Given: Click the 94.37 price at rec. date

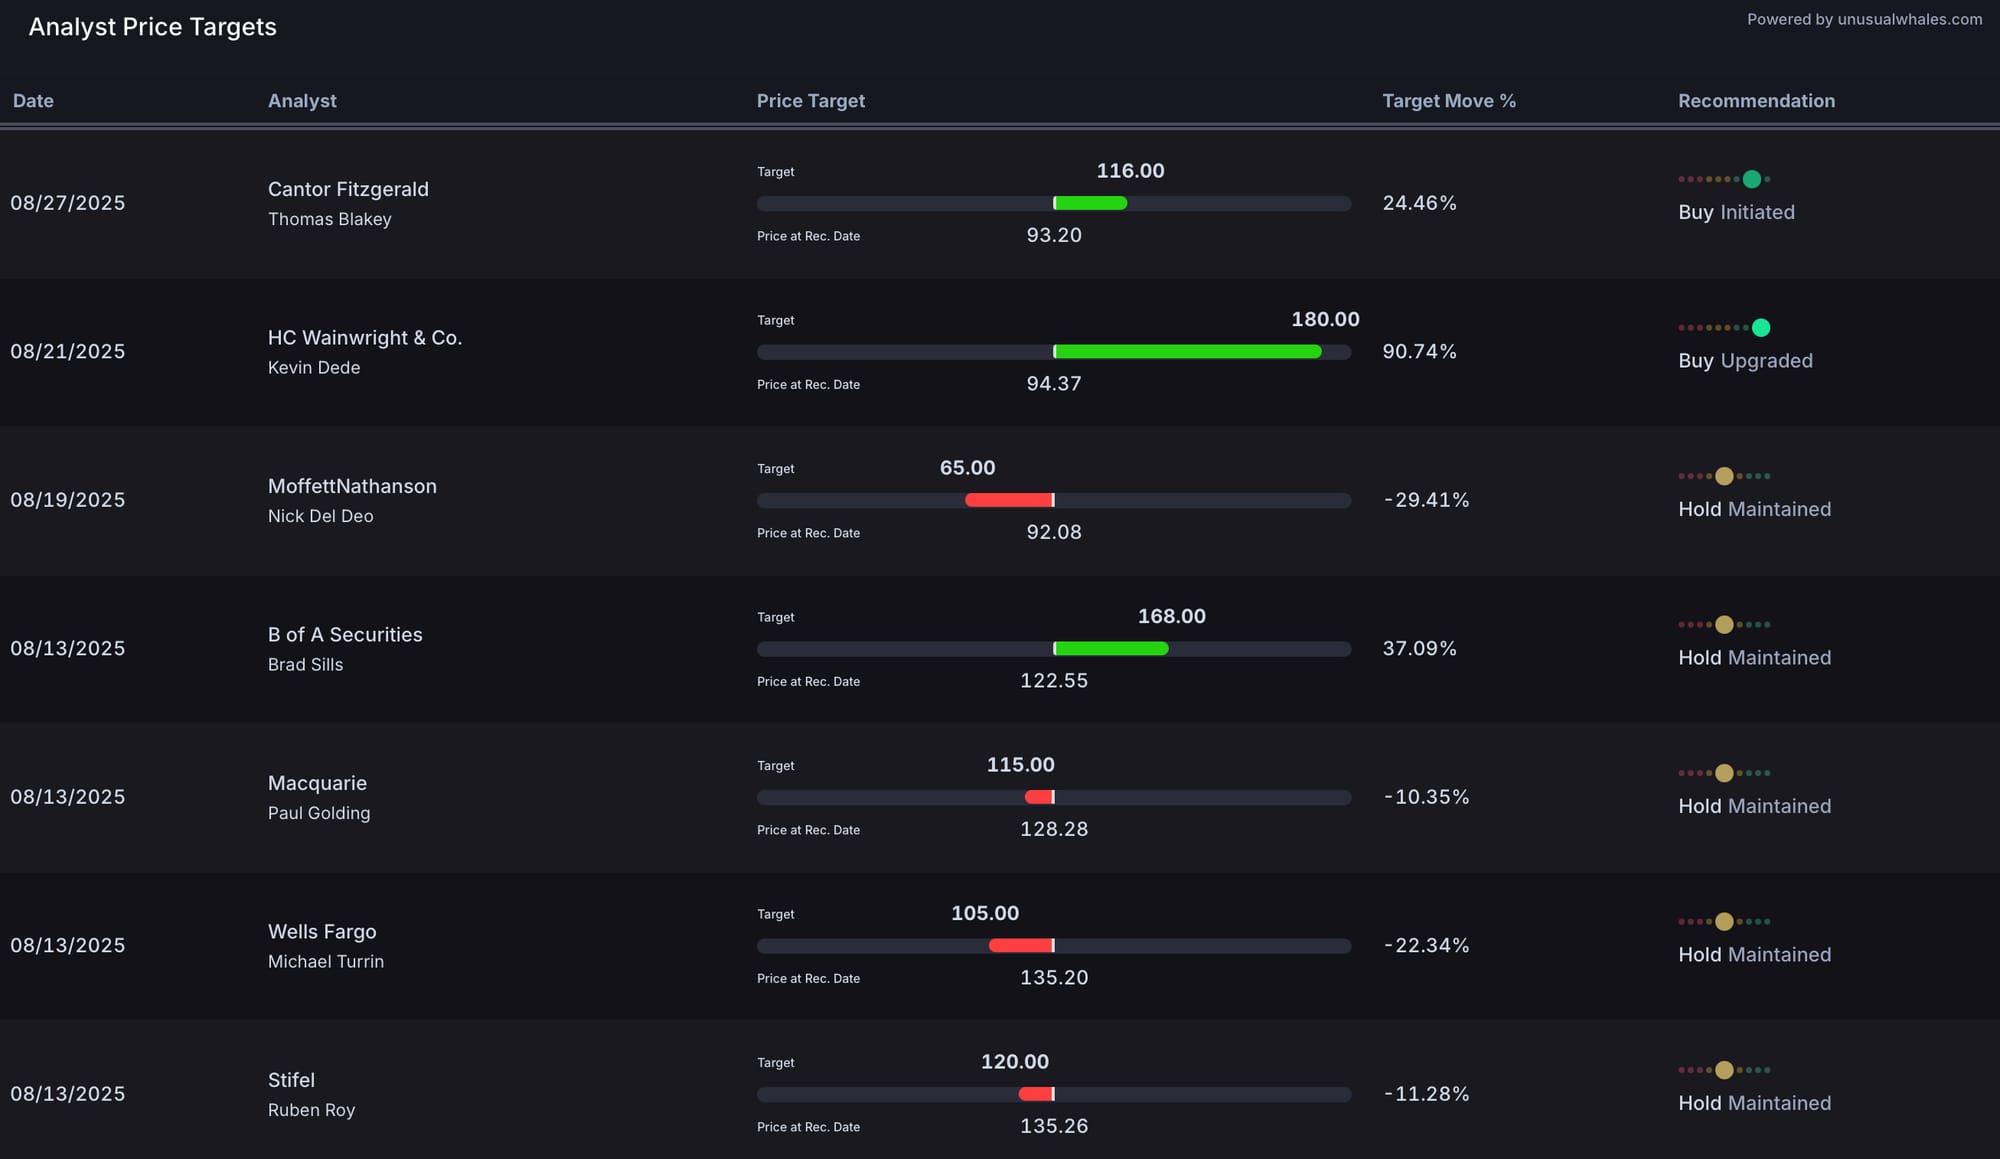Looking at the screenshot, I should (1054, 384).
